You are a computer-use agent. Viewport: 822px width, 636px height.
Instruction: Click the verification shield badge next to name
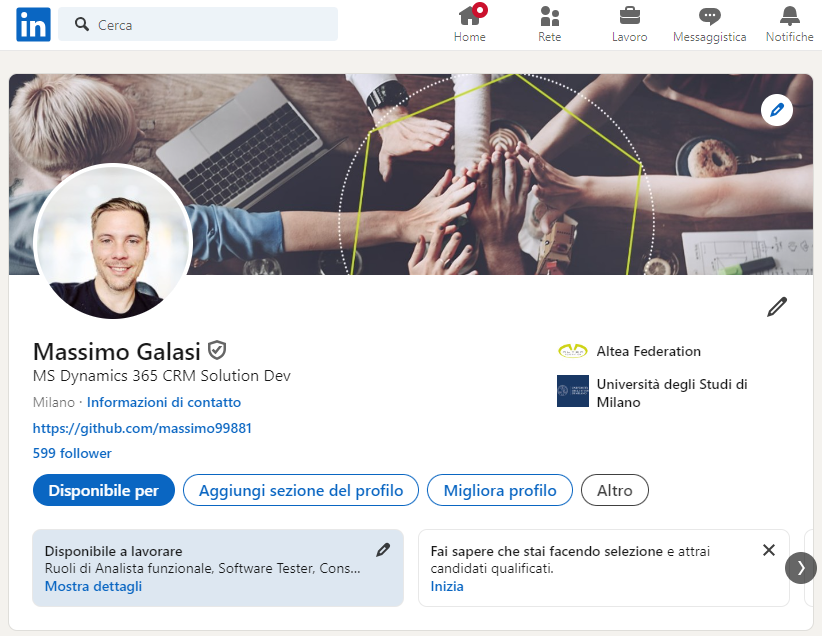pyautogui.click(x=217, y=351)
